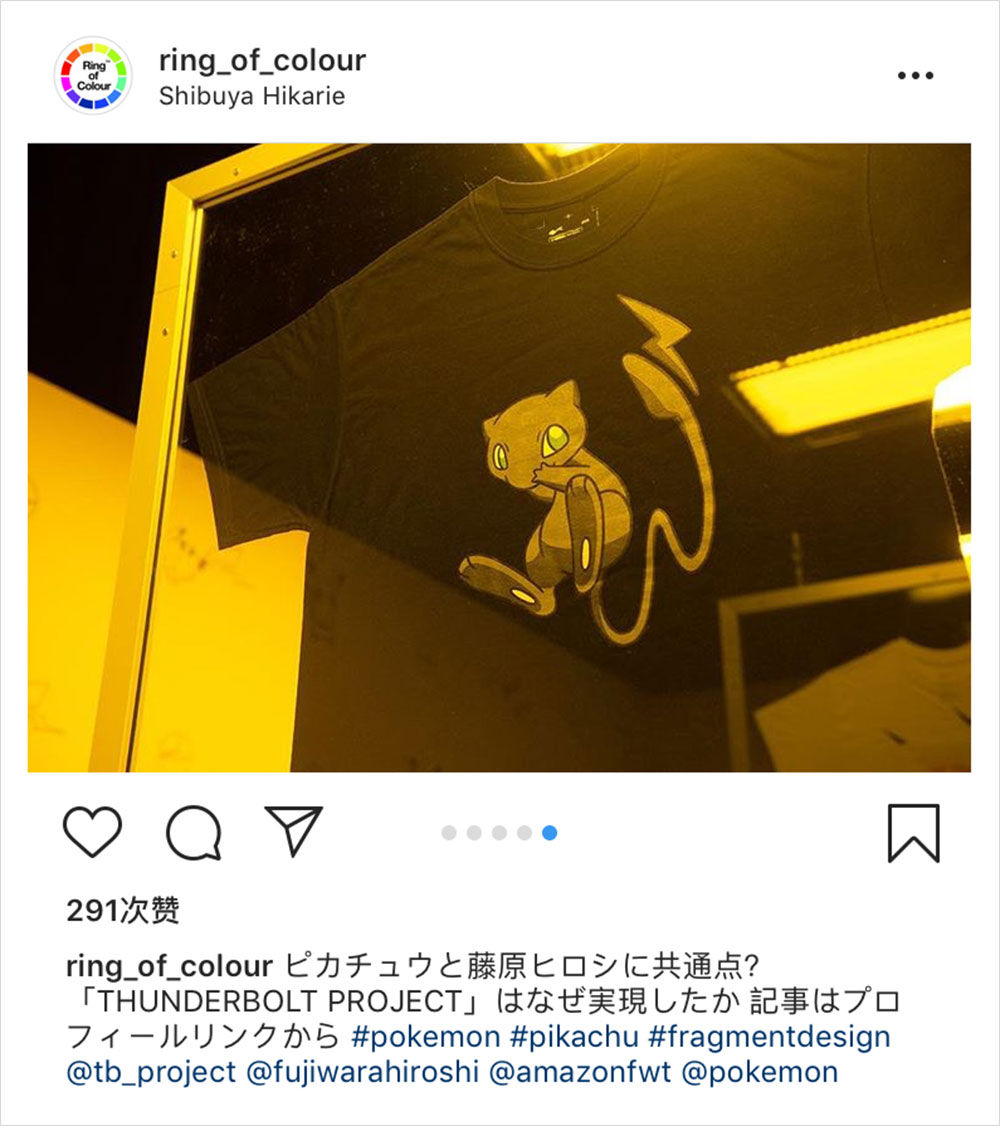
Task: Jump to the third carousel dot
Action: coord(499,832)
